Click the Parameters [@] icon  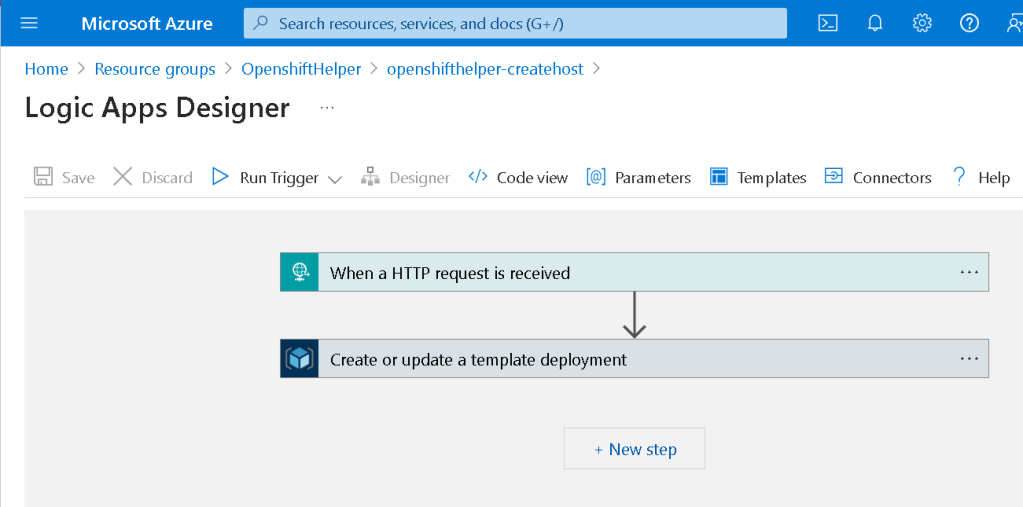pyautogui.click(x=596, y=177)
